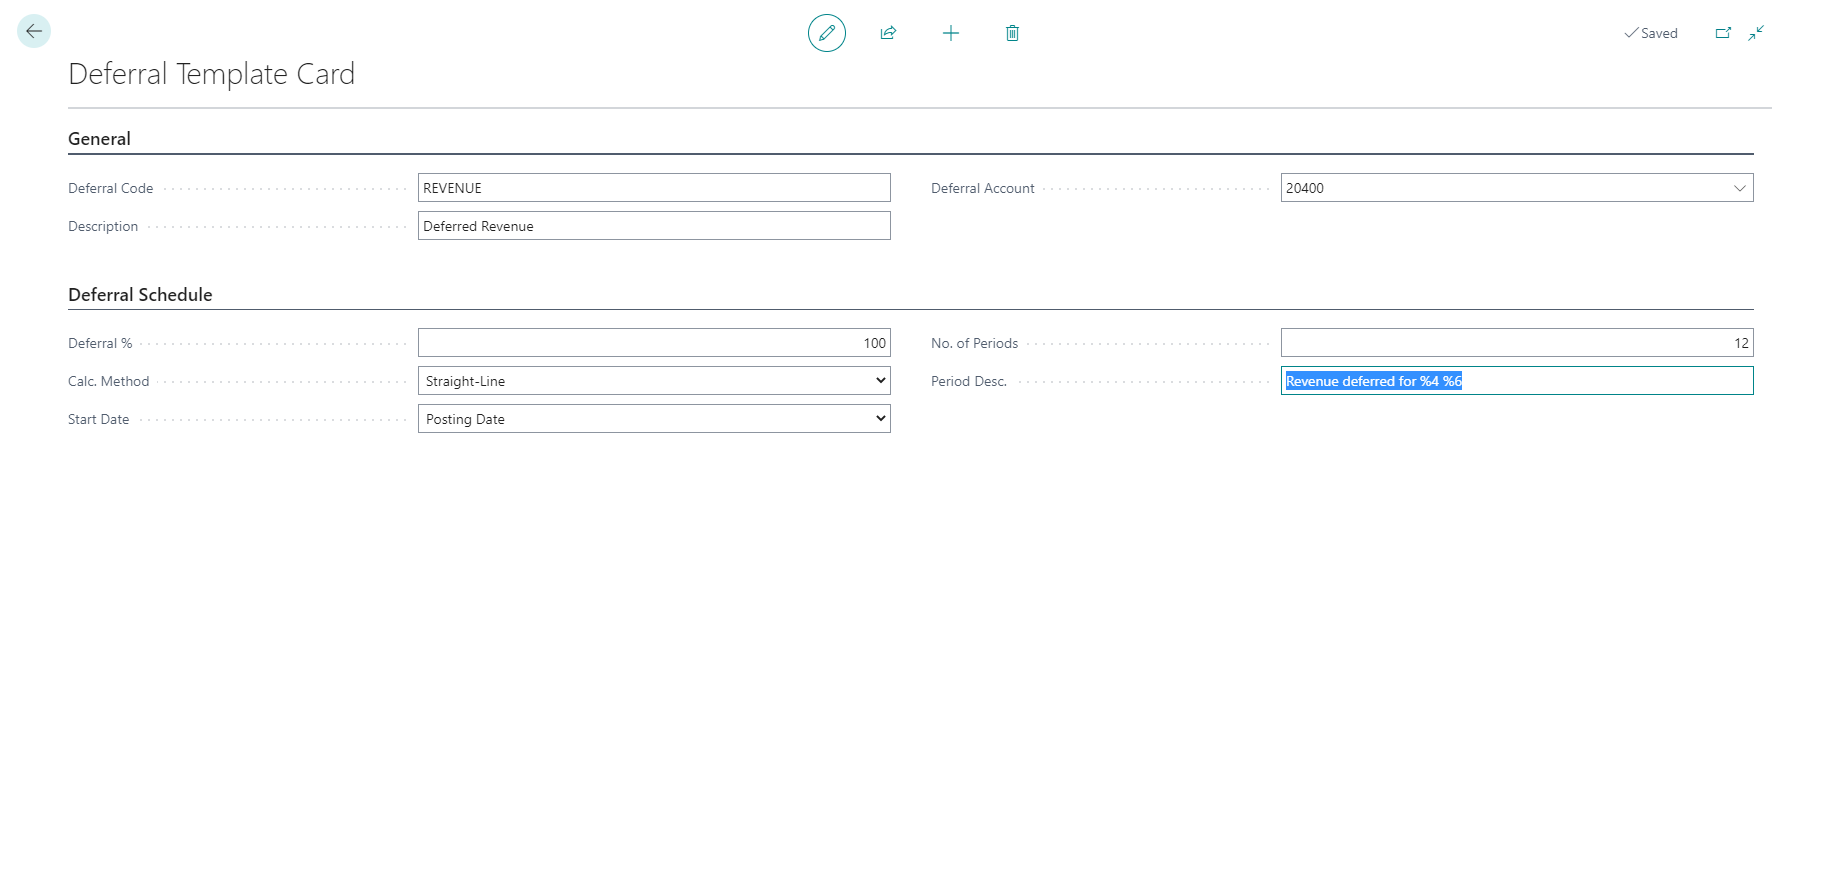Click the Deferral % label

tap(100, 343)
